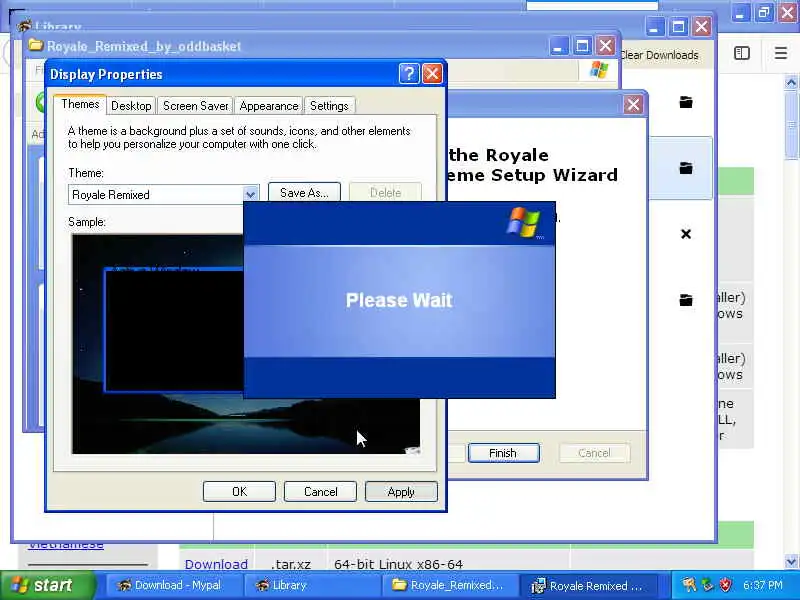
Task: Minimize the Royale_Remixed folder window
Action: click(559, 46)
